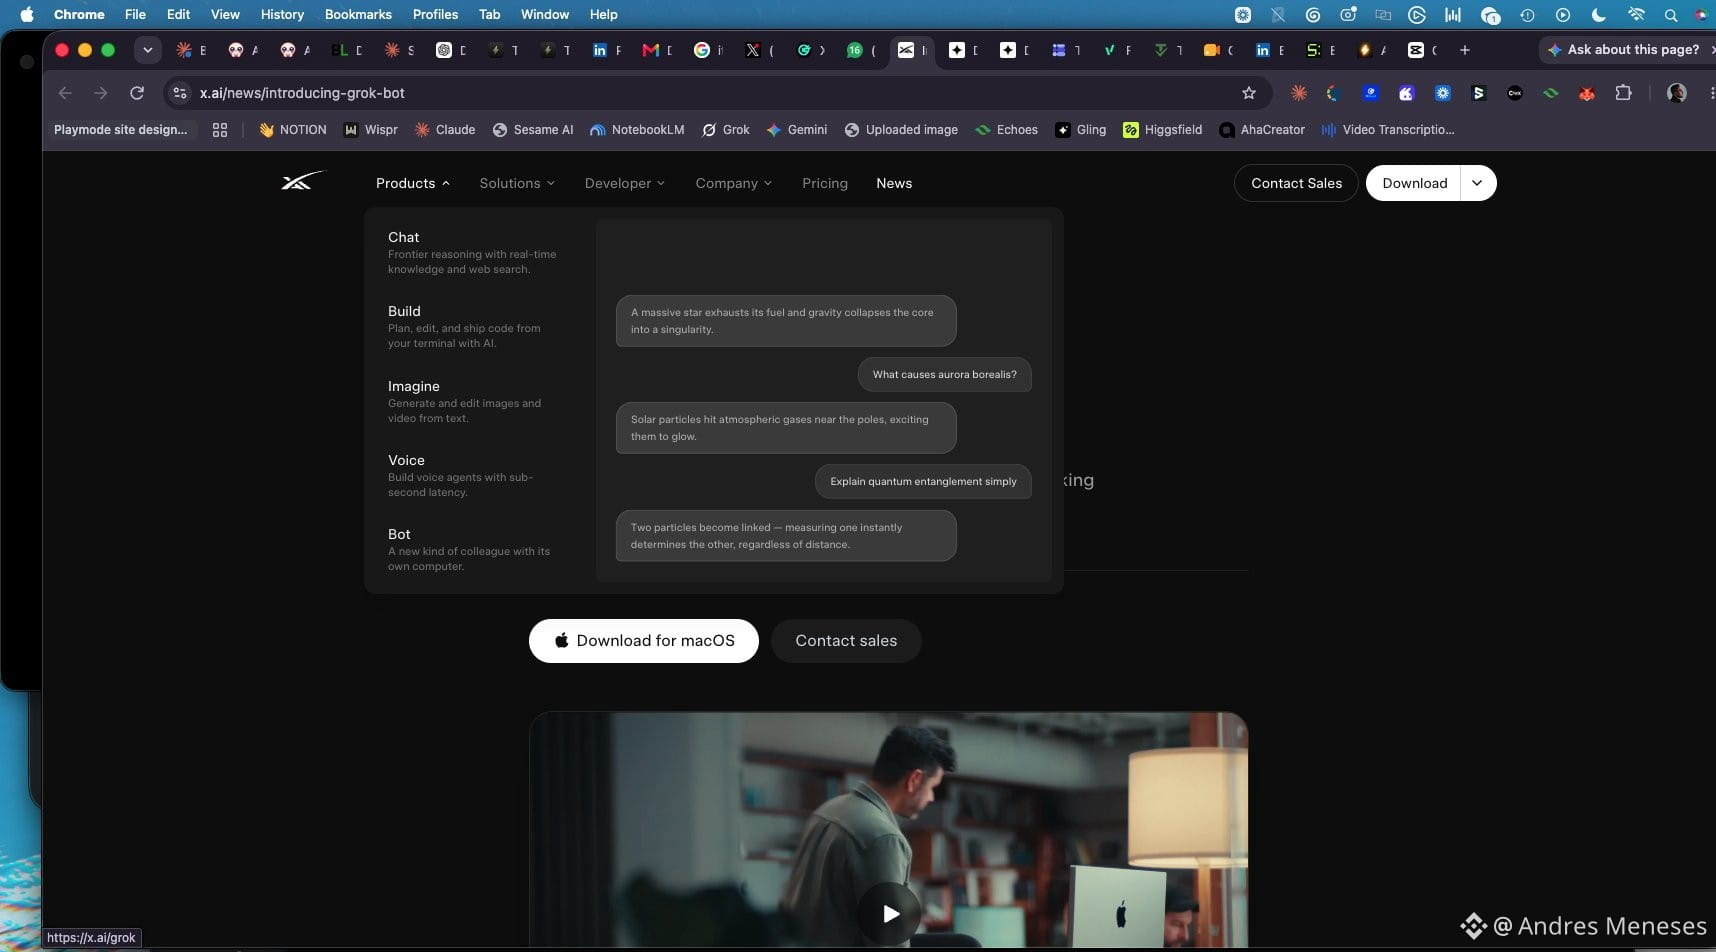Open the Higgsfield bookmark

tap(1163, 130)
